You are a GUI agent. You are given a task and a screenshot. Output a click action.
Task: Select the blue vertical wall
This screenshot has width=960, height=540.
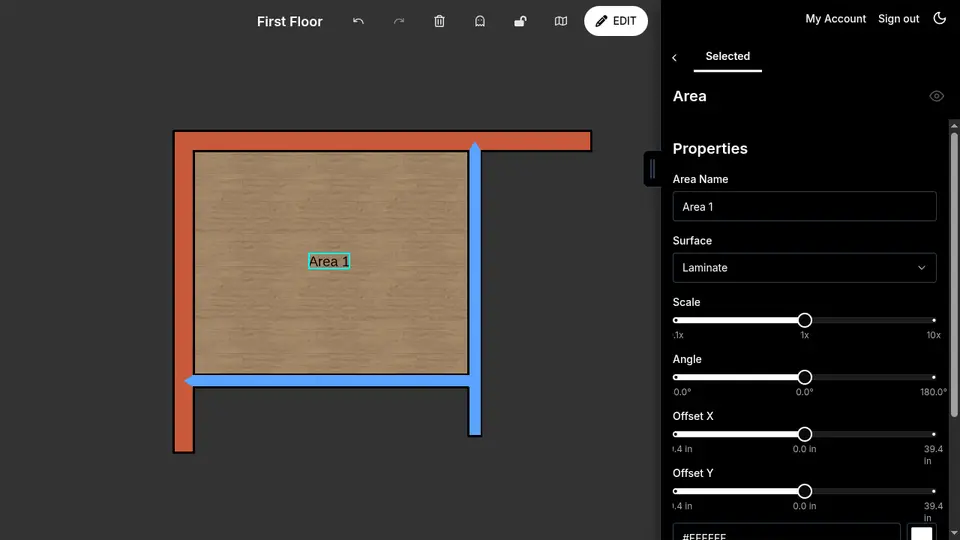click(x=475, y=289)
